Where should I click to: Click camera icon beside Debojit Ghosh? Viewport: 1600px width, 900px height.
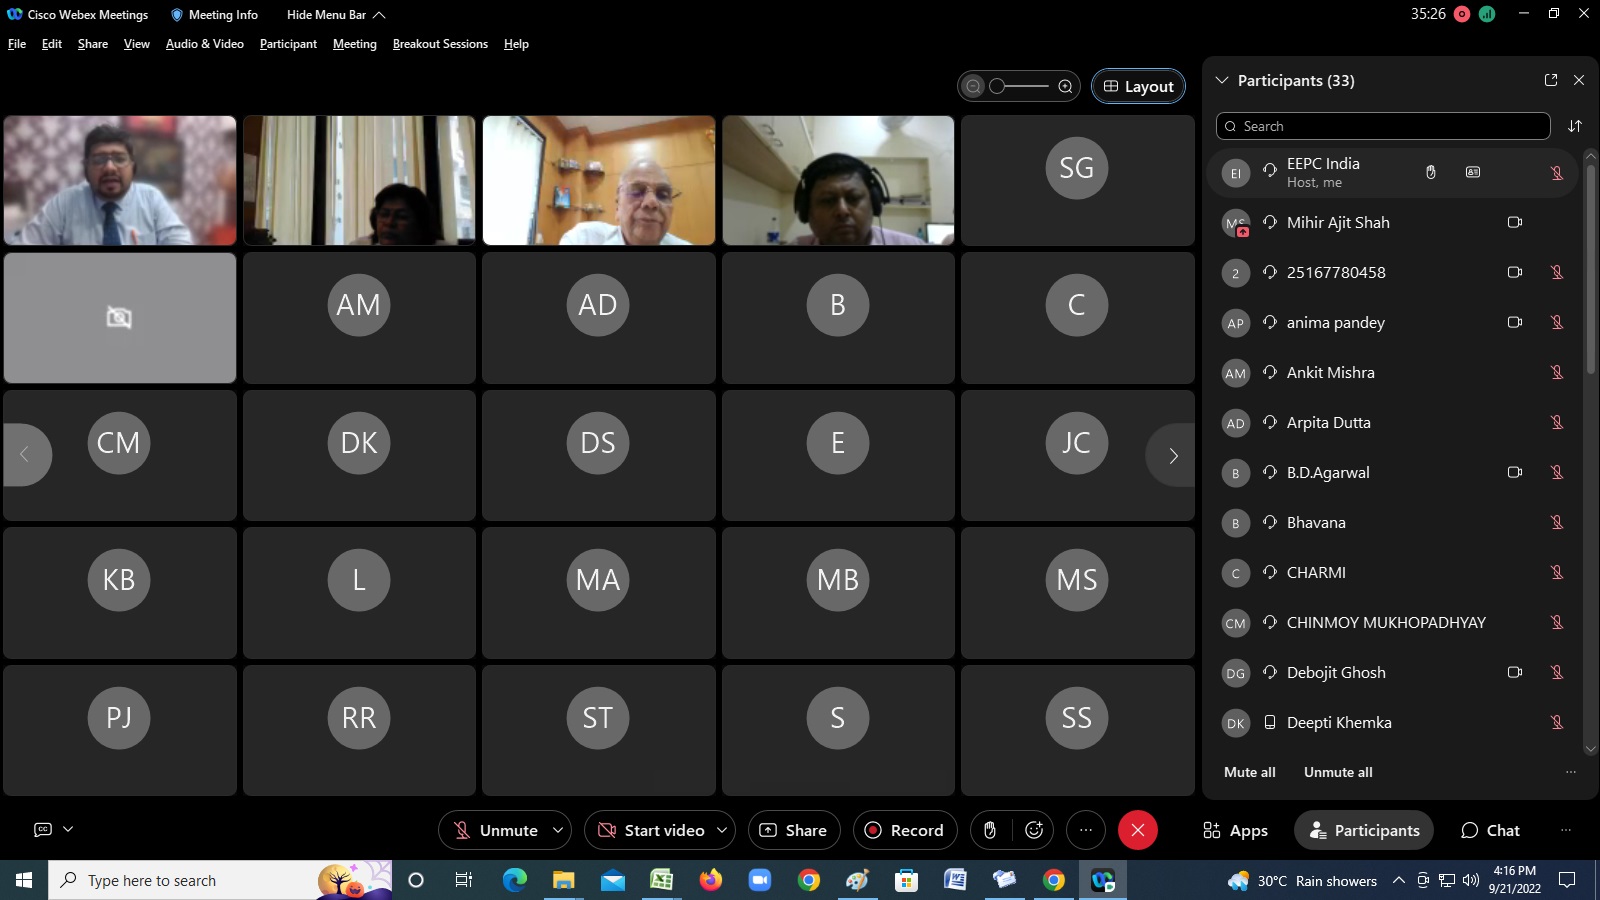[x=1515, y=672]
